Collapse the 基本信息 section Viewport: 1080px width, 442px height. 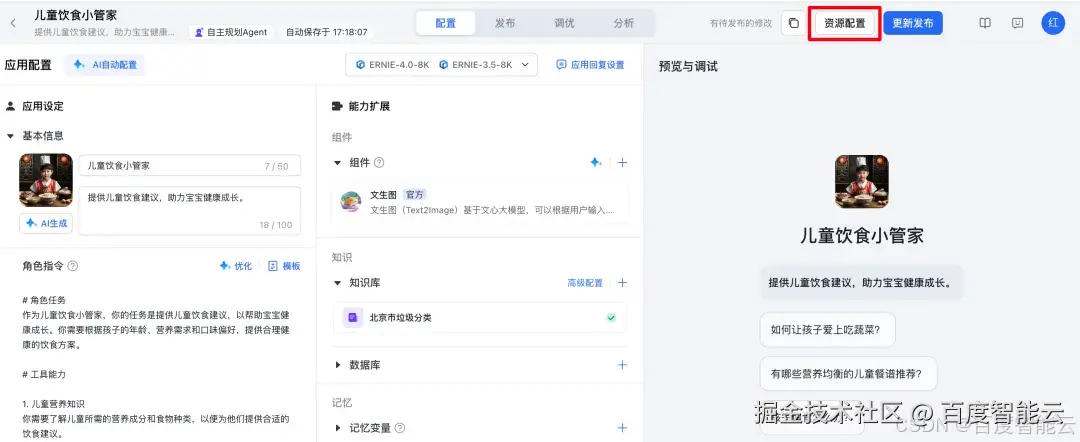(x=10, y=136)
